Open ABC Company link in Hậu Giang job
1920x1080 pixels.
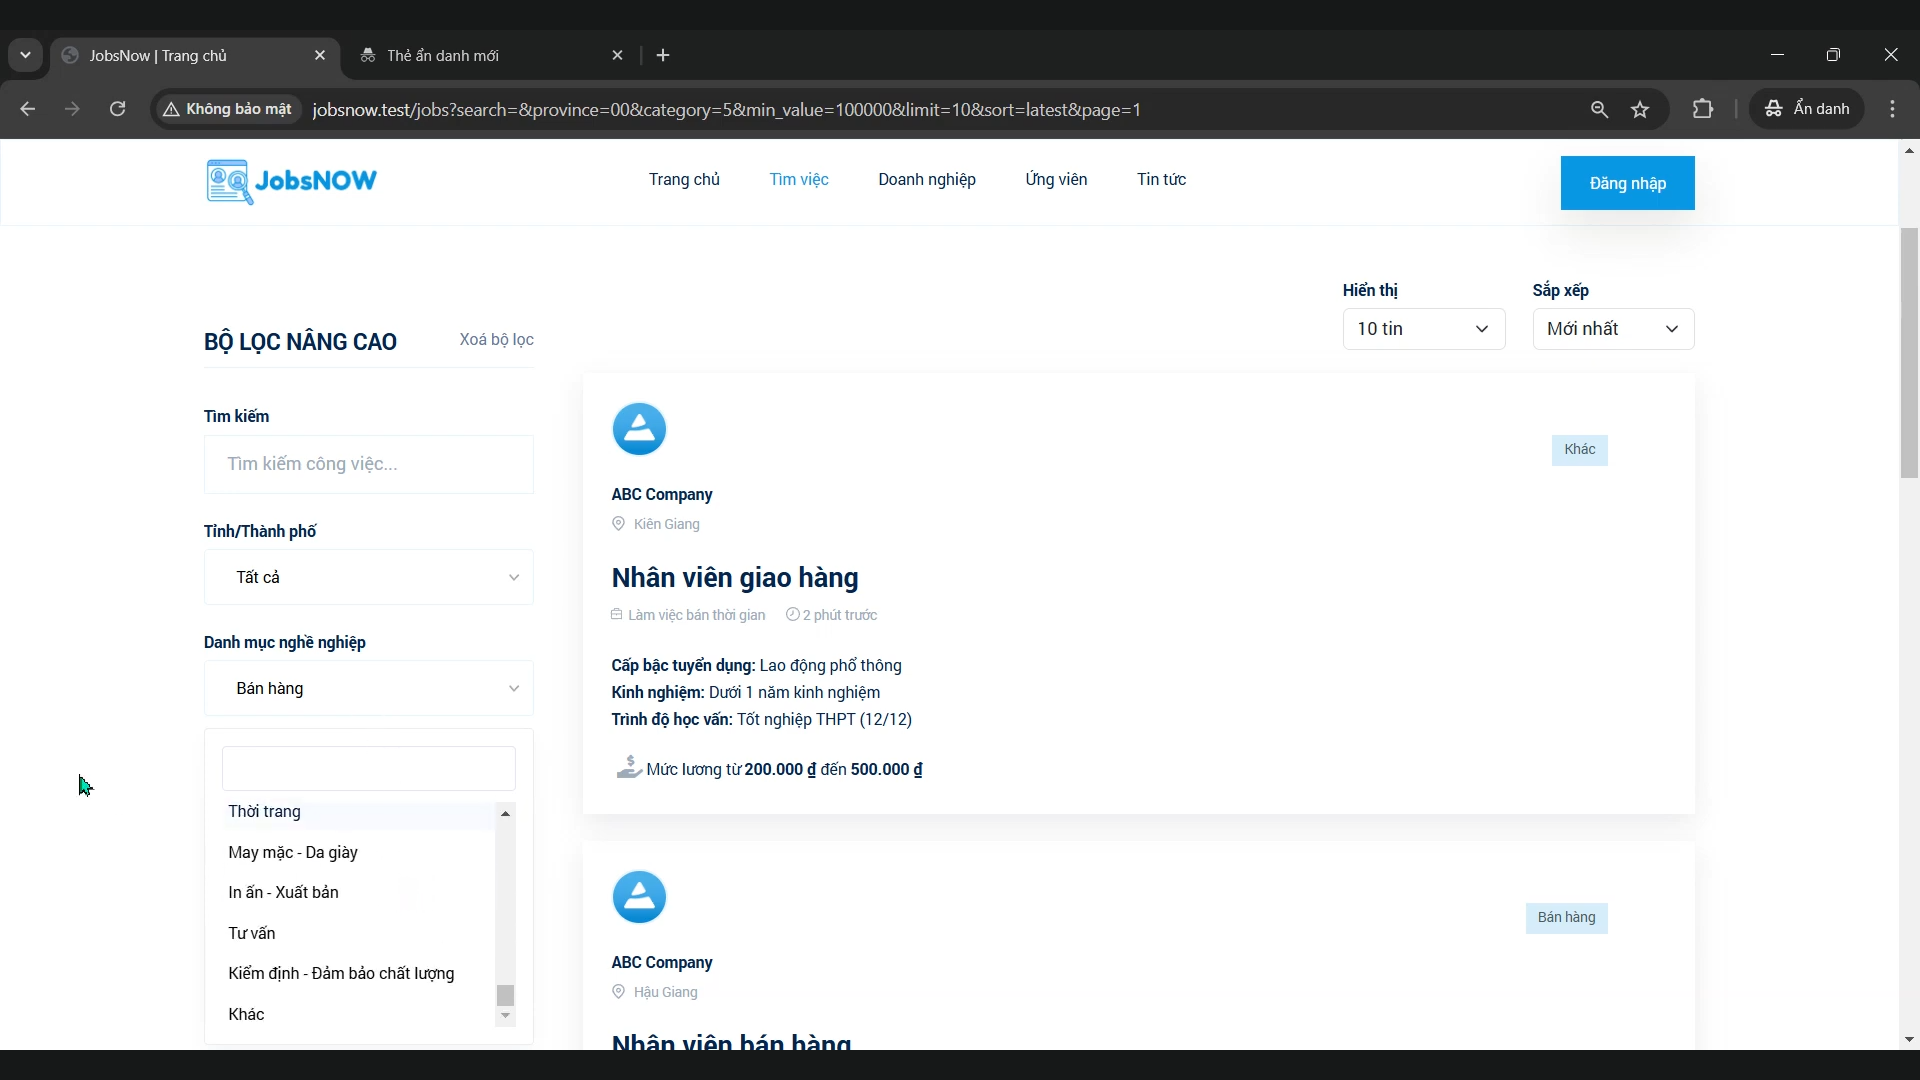click(x=662, y=963)
